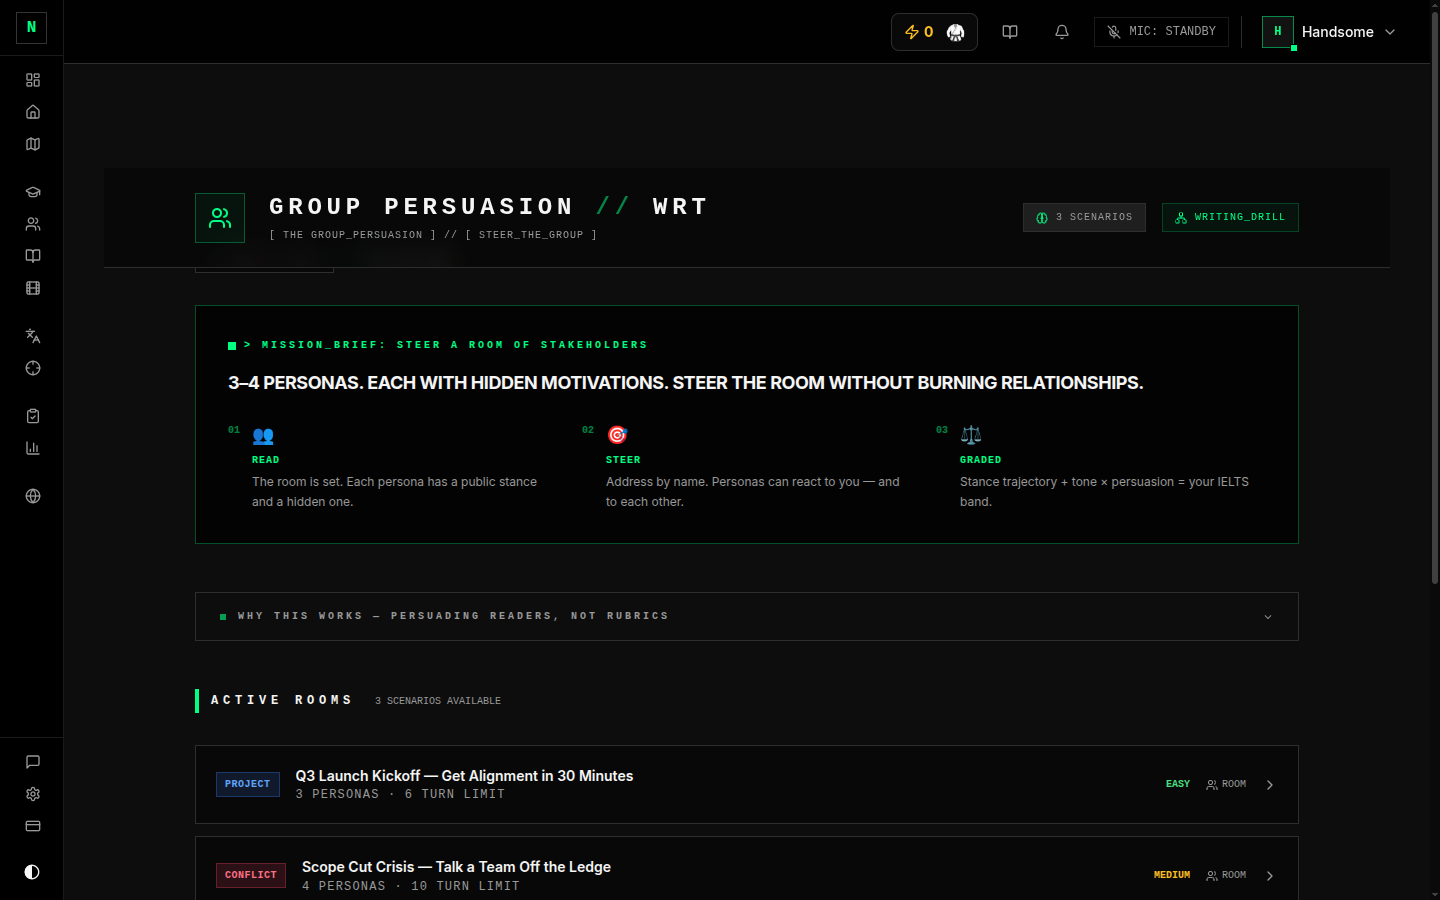Open the credit card billing icon in sidebar
Screen dimensions: 1440x900
pos(33,826)
